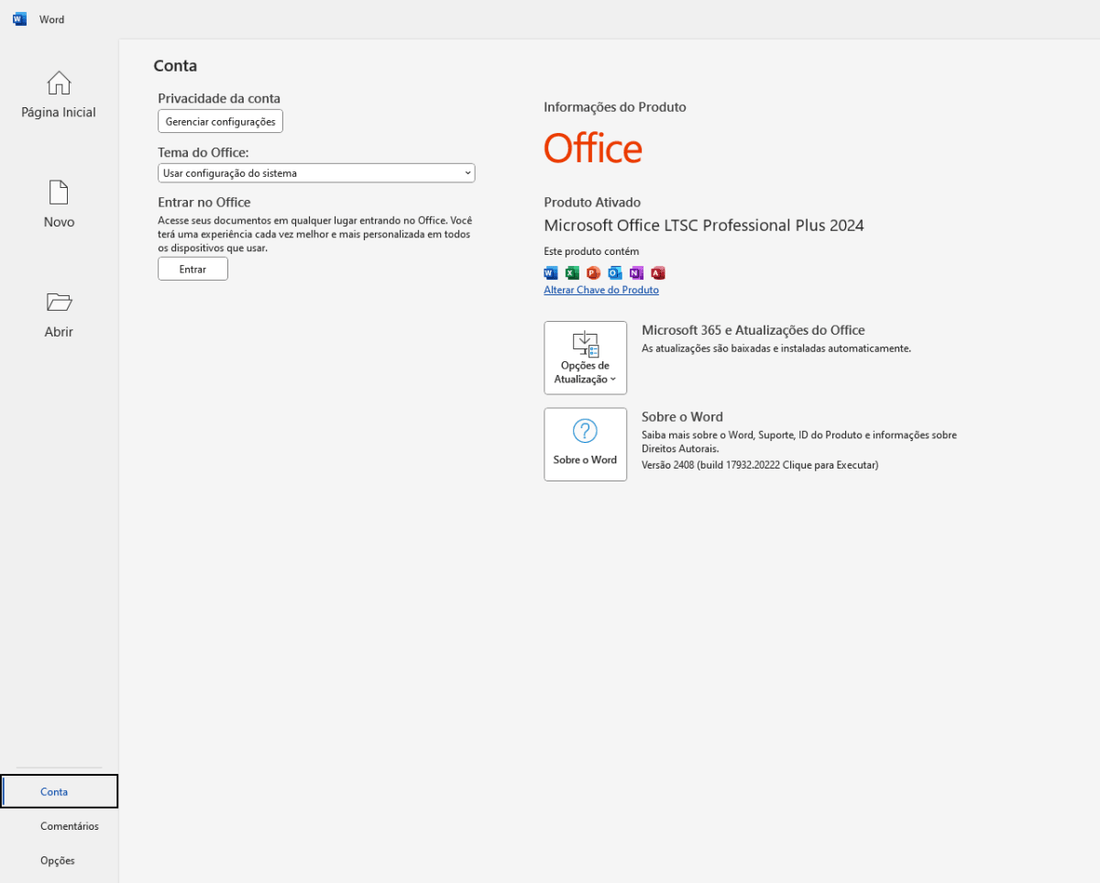
Task: Click the Access product icon
Action: pos(658,273)
